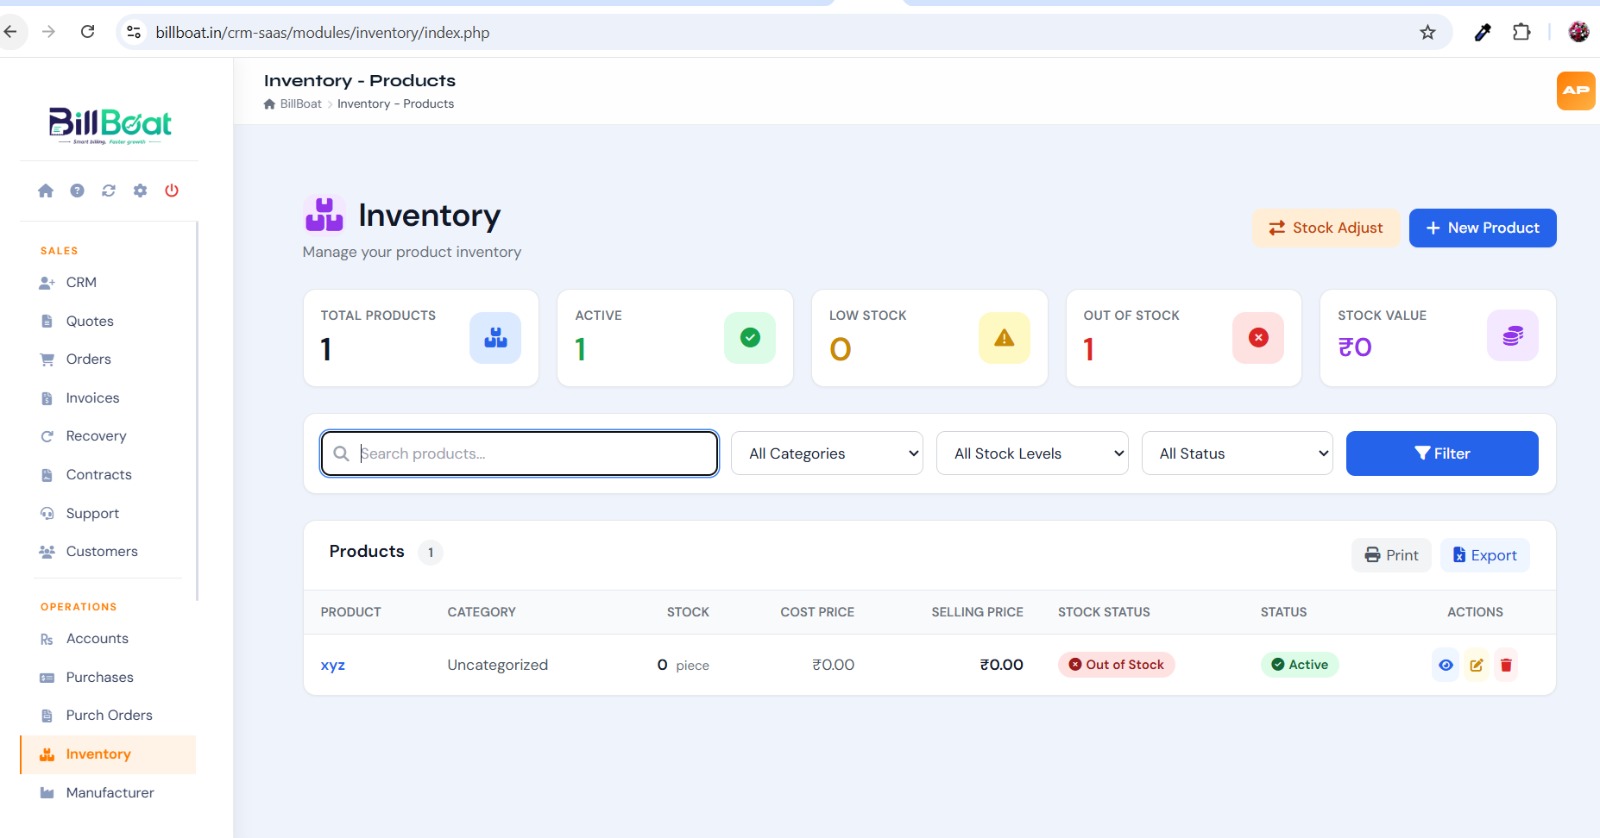The height and width of the screenshot is (838, 1600).
Task: Reload the browser page
Action: pos(88,32)
